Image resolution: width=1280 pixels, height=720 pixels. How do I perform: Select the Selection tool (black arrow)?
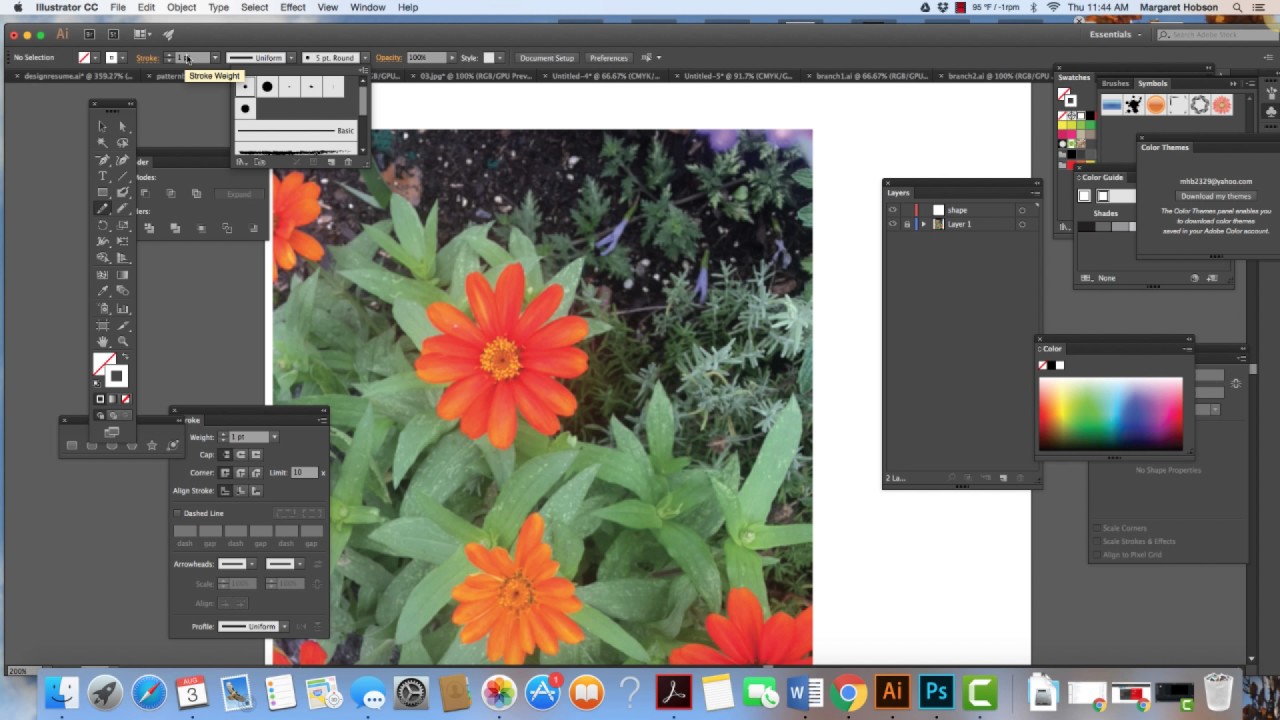pyautogui.click(x=102, y=127)
